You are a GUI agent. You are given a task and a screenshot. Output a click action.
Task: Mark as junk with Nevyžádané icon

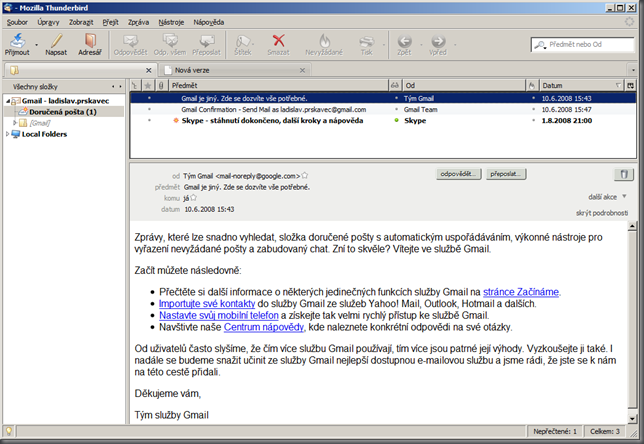[x=324, y=44]
